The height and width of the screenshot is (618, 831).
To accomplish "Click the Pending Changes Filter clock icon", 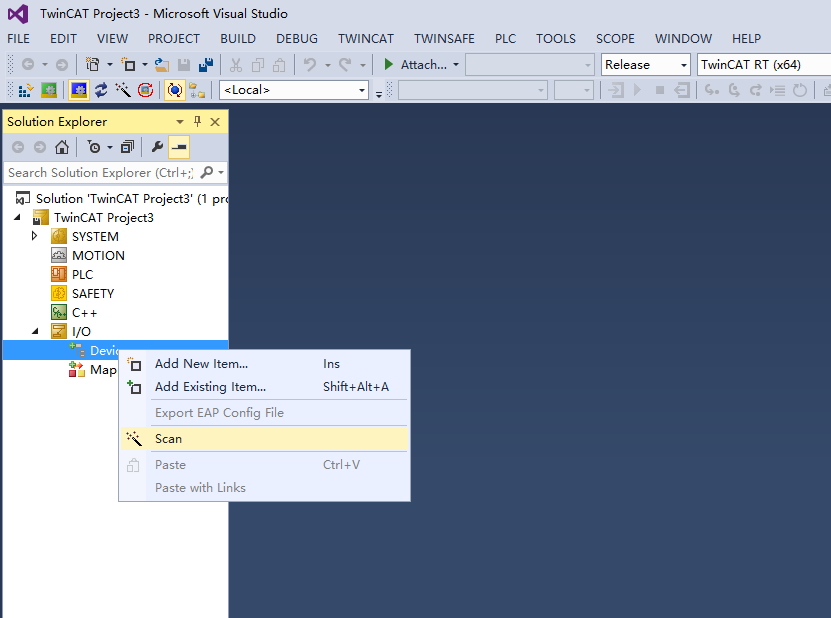I will (x=94, y=147).
